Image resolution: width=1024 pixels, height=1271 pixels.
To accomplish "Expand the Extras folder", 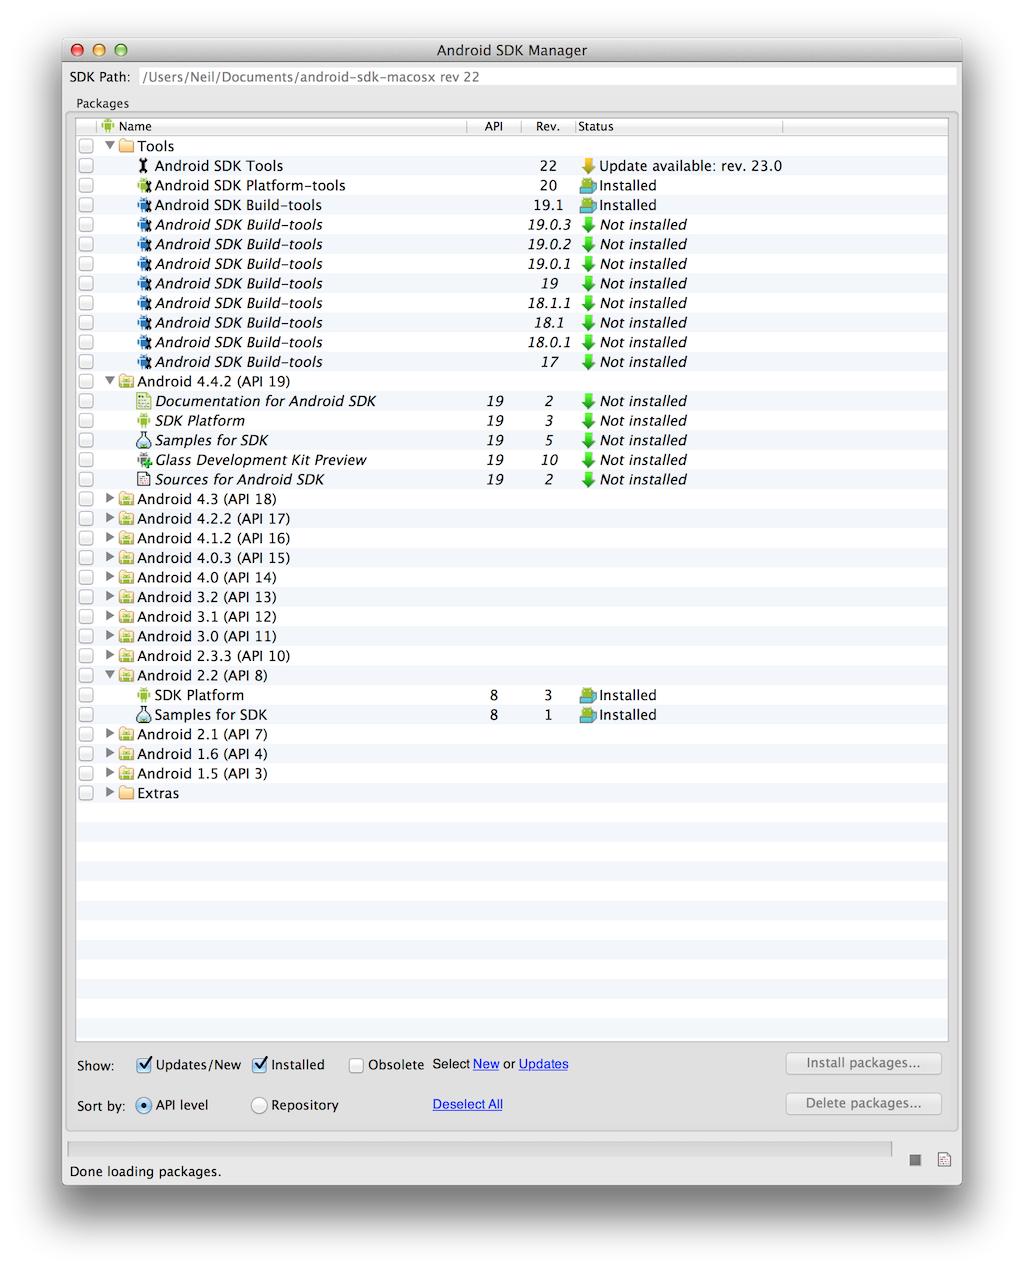I will point(110,792).
